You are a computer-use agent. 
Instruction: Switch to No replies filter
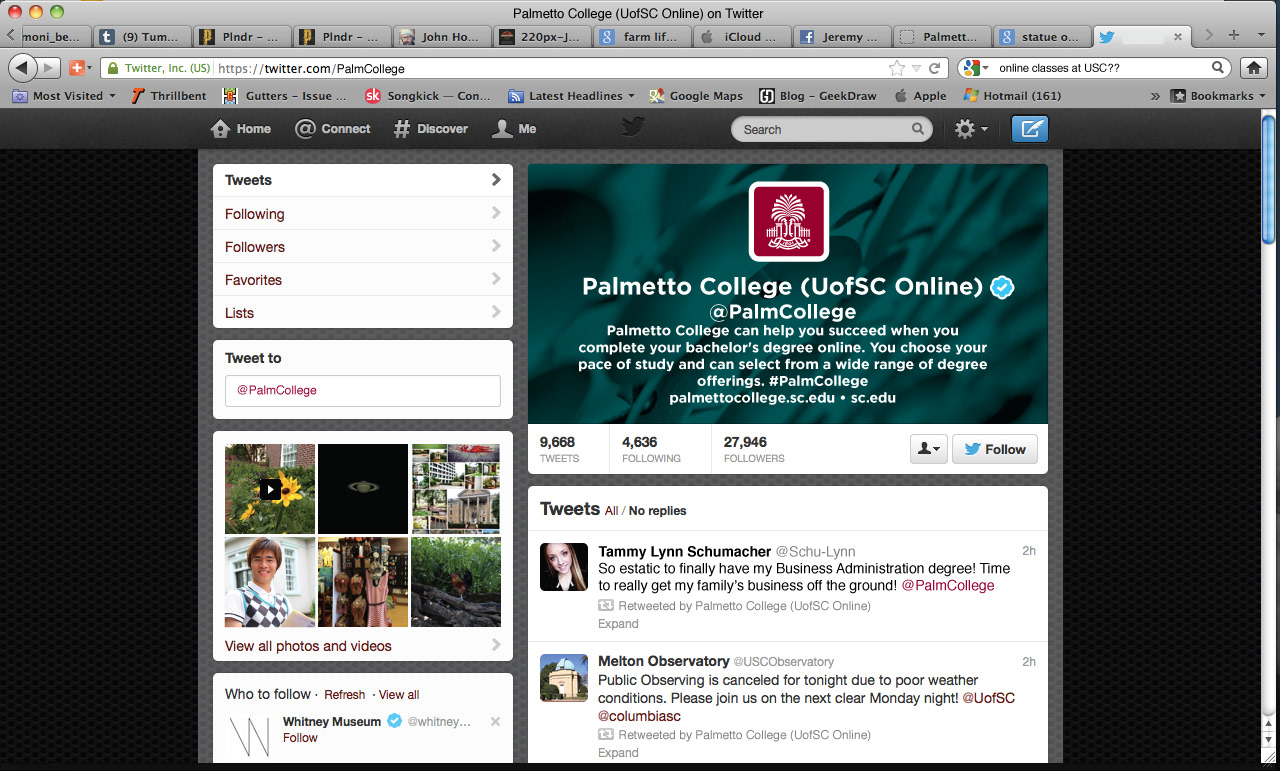coord(658,511)
